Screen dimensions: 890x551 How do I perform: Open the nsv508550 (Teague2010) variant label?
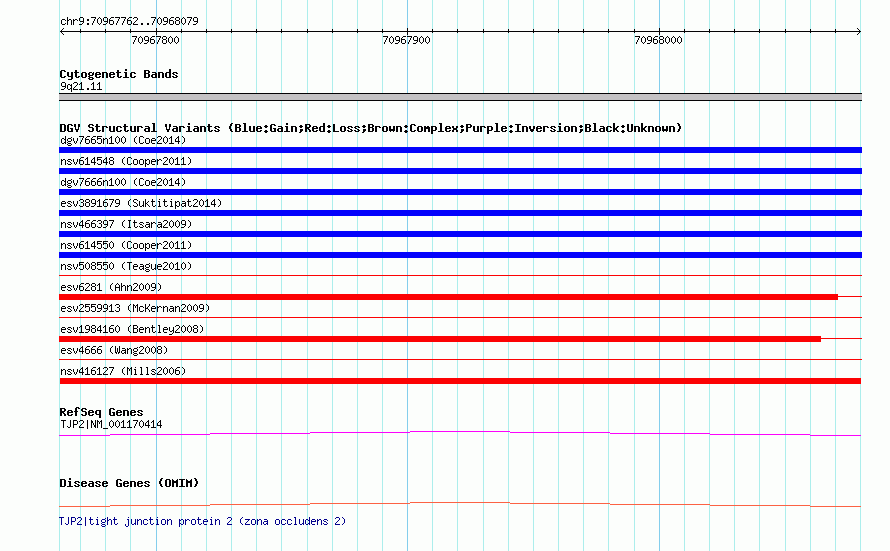click(x=126, y=266)
